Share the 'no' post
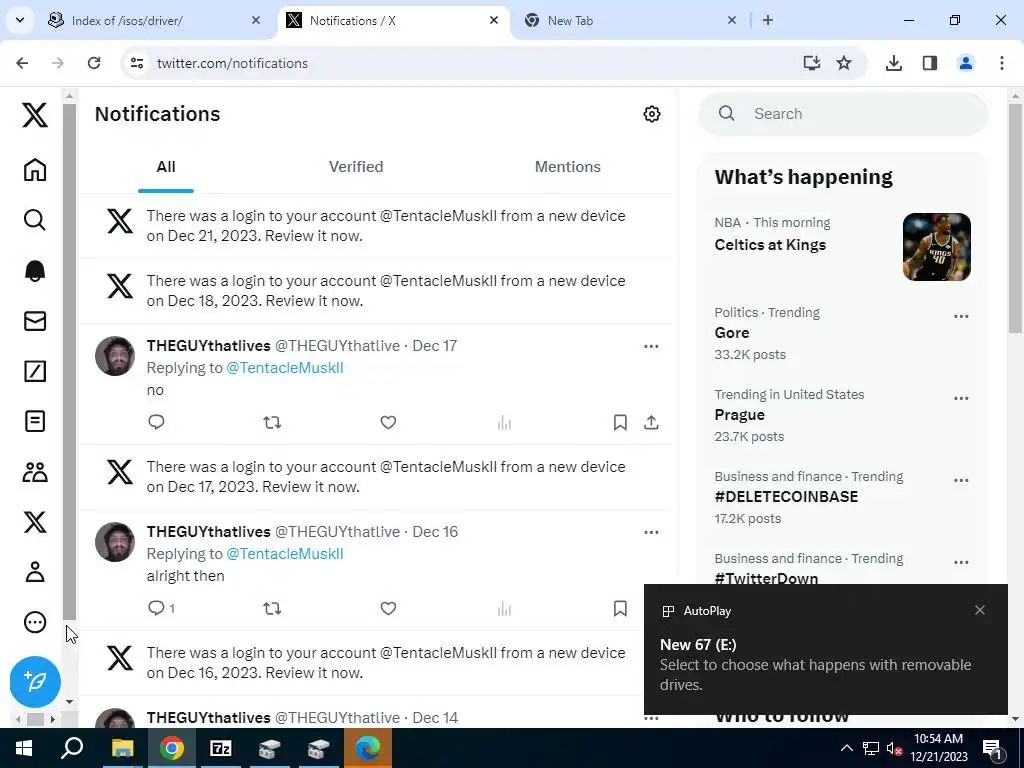This screenshot has width=1024, height=768. [651, 423]
